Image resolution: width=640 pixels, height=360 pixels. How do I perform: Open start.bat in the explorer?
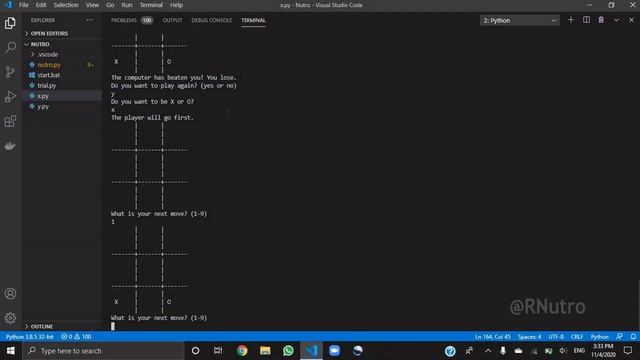(49, 75)
